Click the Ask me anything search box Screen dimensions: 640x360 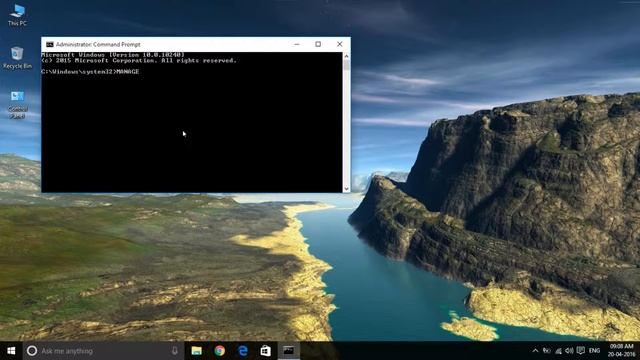coord(102,351)
